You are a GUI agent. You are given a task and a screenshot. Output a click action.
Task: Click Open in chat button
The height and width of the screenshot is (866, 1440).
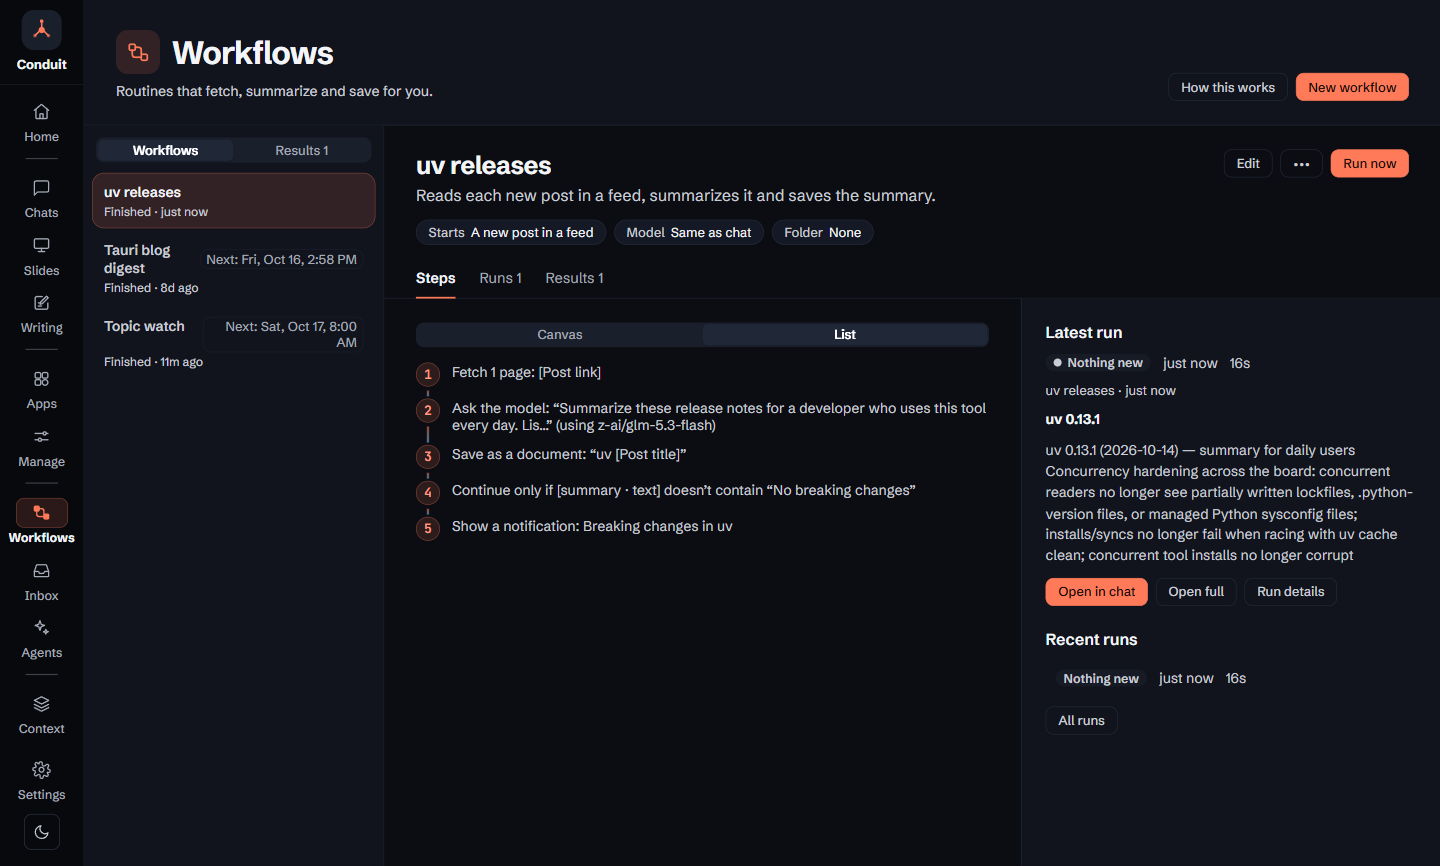coord(1097,592)
